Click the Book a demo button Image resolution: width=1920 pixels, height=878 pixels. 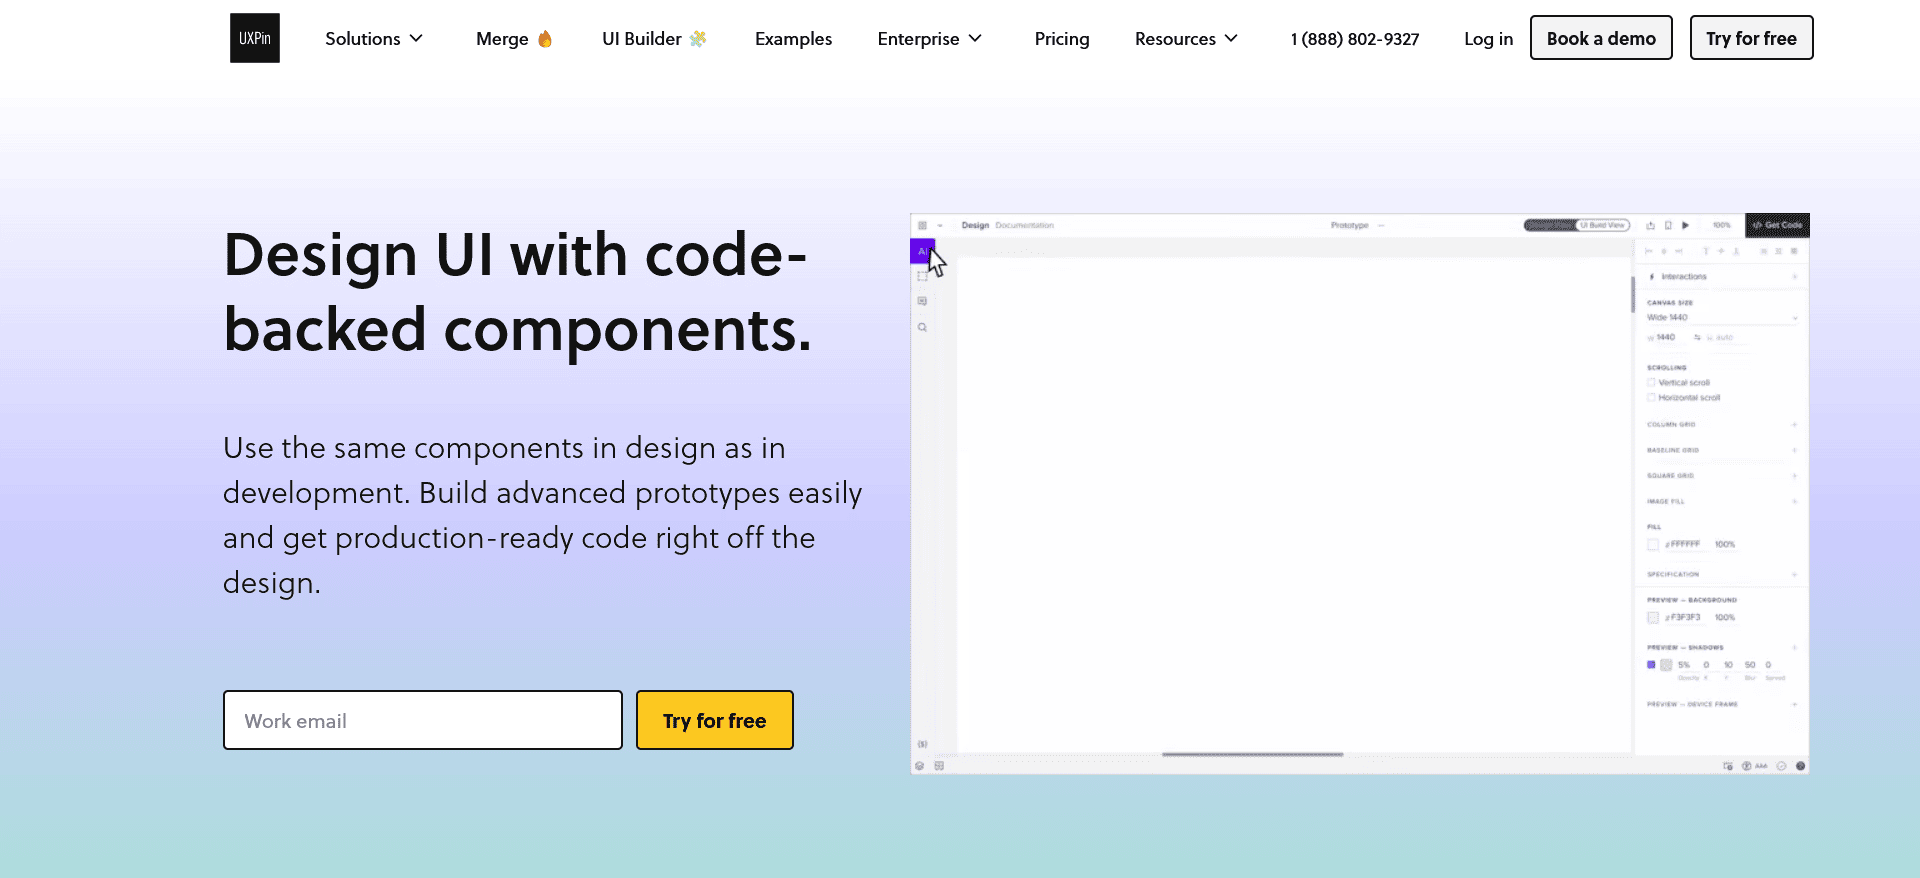click(1601, 38)
